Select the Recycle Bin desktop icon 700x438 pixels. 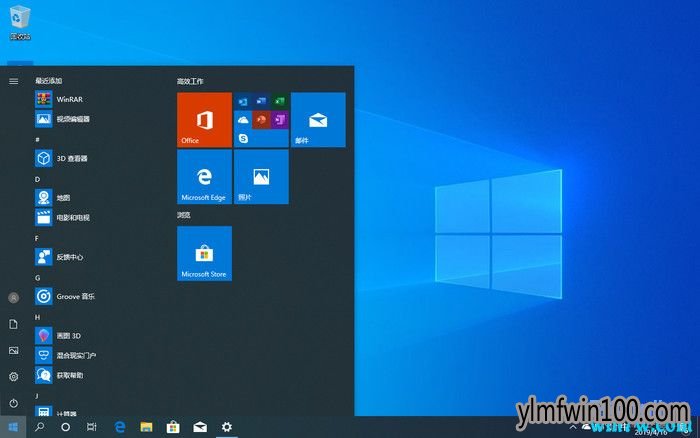[20, 22]
